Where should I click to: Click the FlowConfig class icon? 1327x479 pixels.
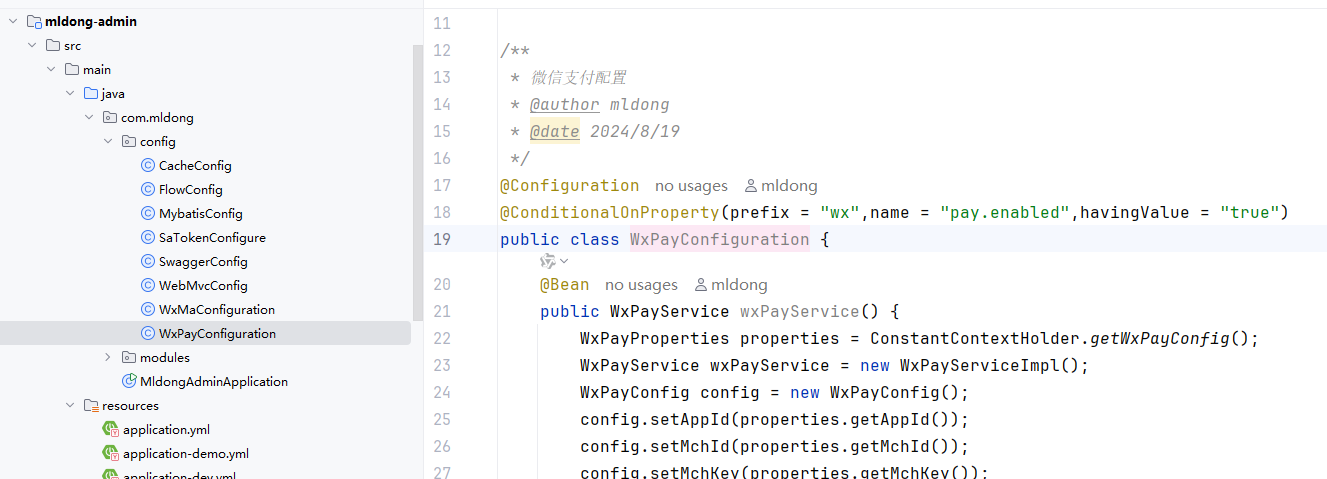pyautogui.click(x=148, y=190)
